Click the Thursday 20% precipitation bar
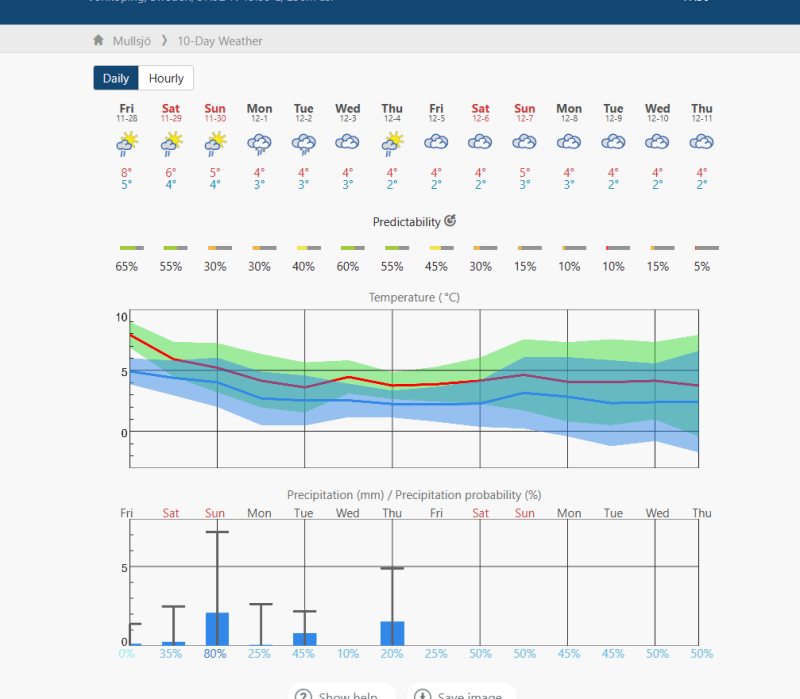800x699 pixels. (392, 633)
